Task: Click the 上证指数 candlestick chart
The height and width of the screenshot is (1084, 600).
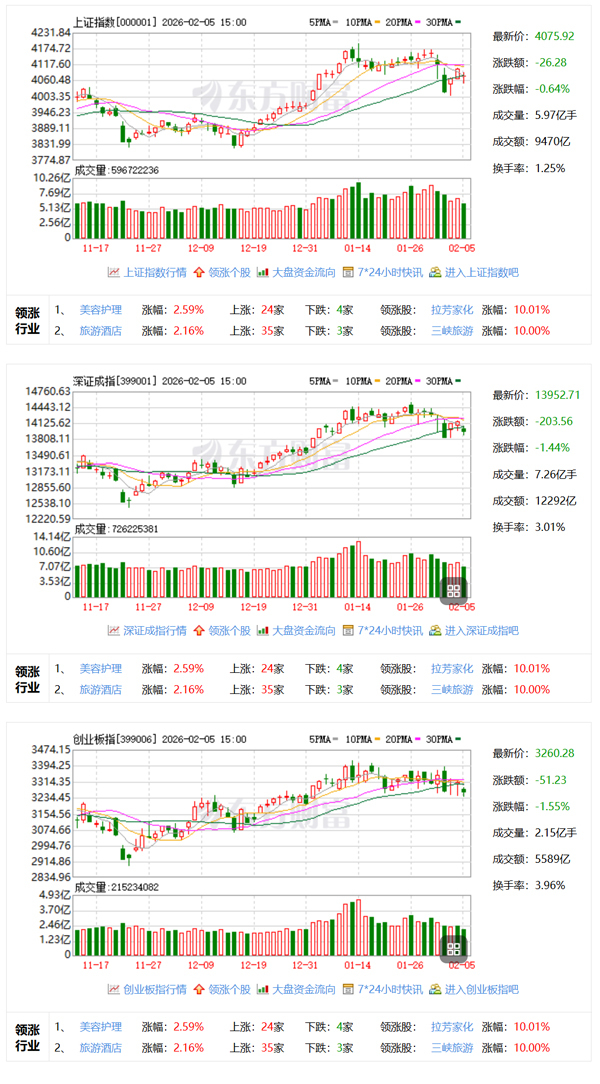Action: 272,96
